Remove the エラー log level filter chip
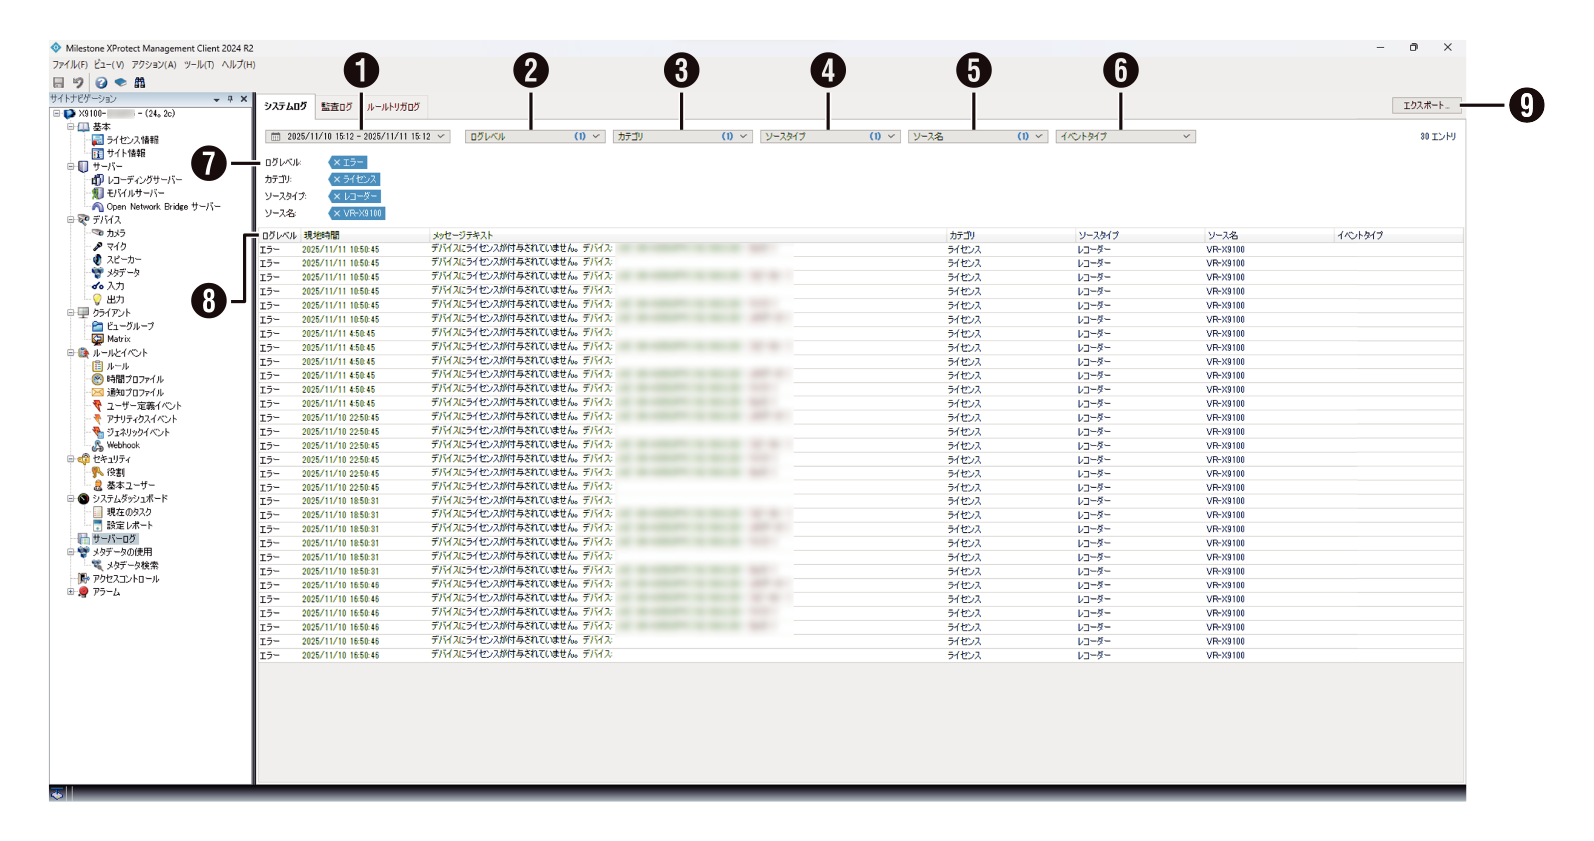This screenshot has width=1594, height=841. click(x=337, y=162)
